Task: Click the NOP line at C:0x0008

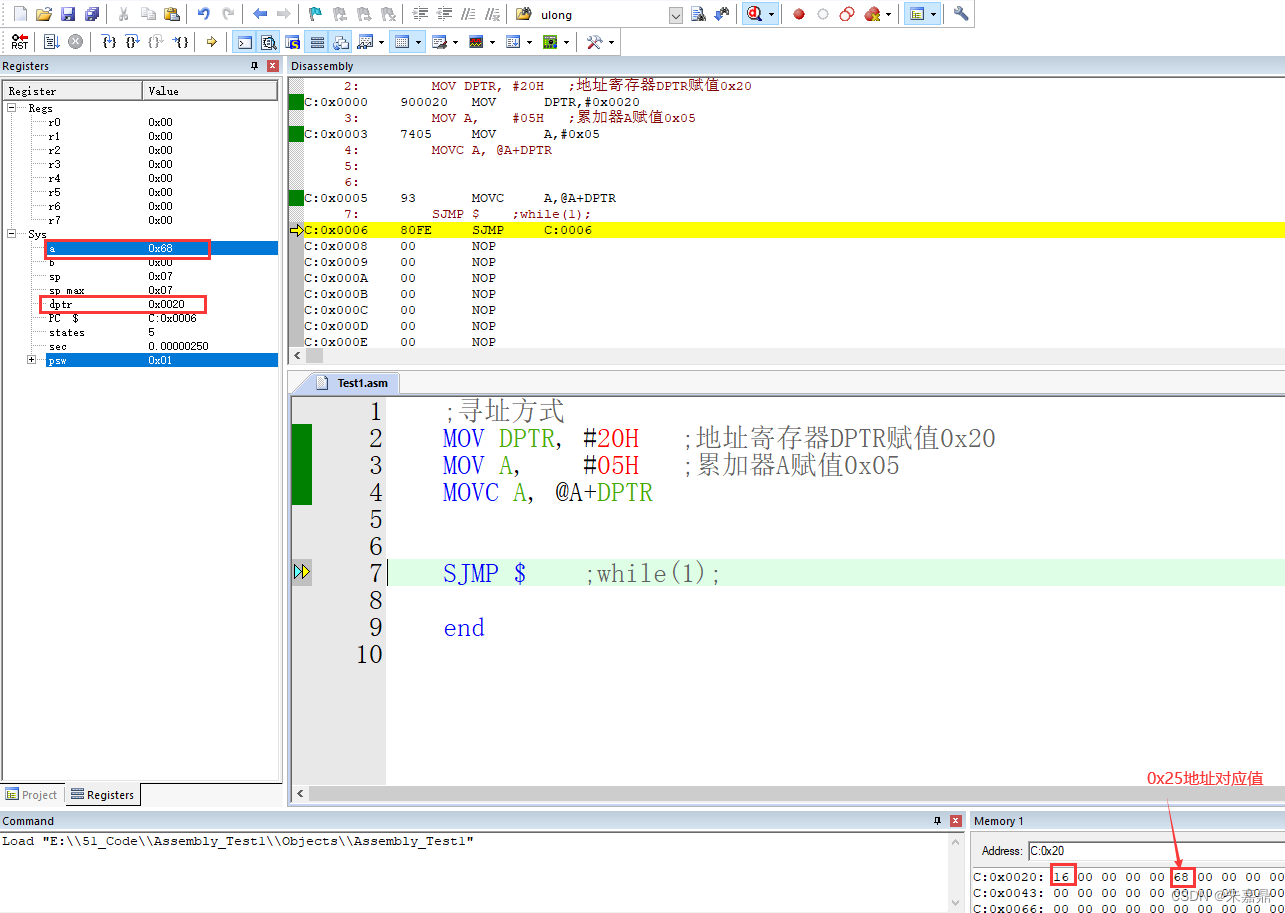Action: [794, 246]
